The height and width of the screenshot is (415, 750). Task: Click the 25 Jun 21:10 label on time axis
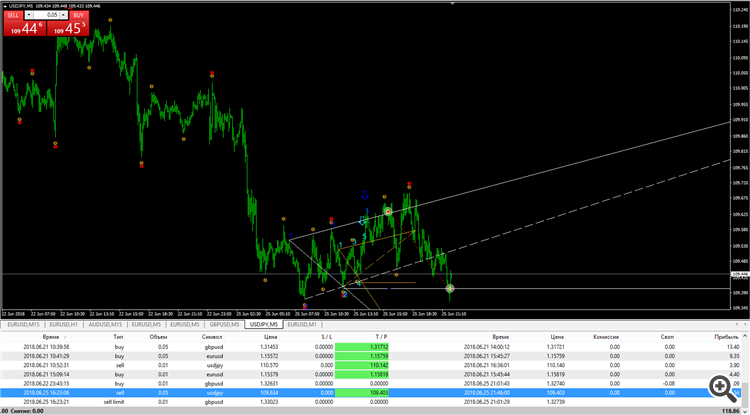coord(454,314)
